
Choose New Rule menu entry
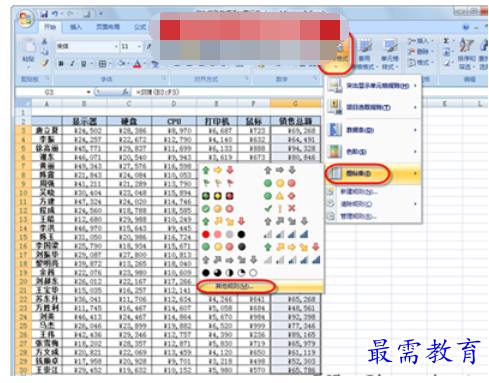pos(373,192)
